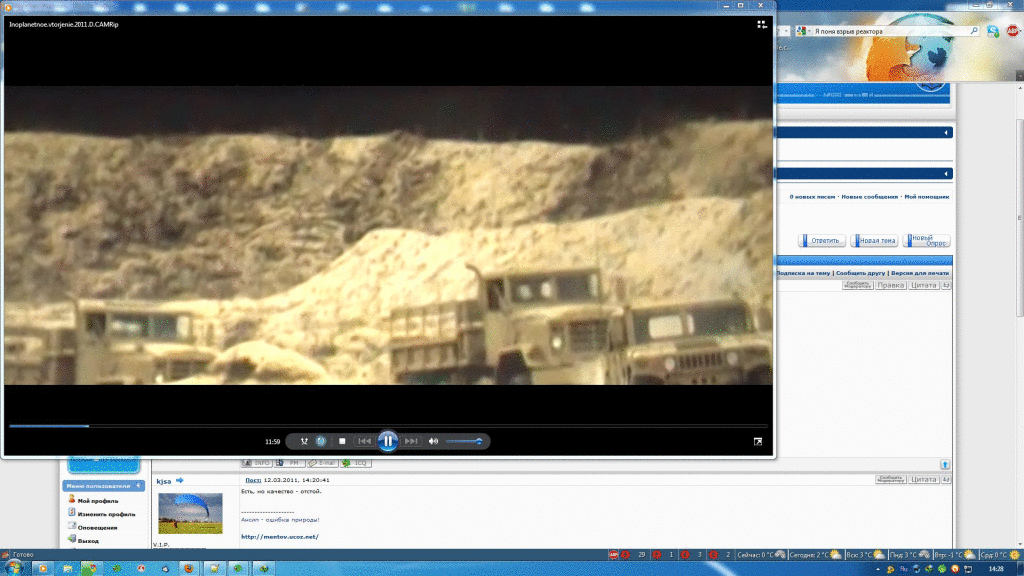Click 'Цитата' in kjsa's post header
Screen dimensions: 1024x576
pos(923,479)
